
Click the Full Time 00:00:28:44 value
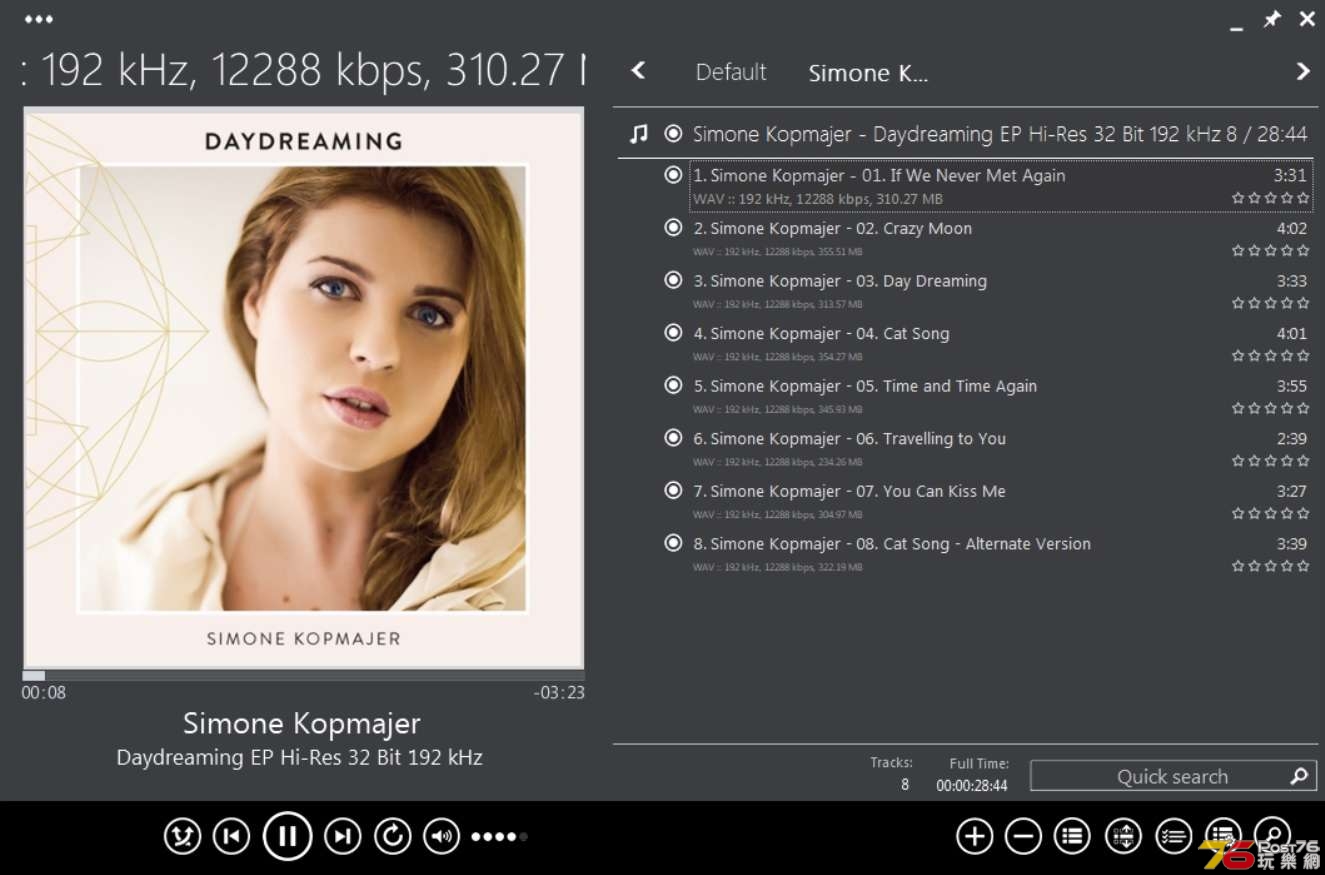pos(972,786)
